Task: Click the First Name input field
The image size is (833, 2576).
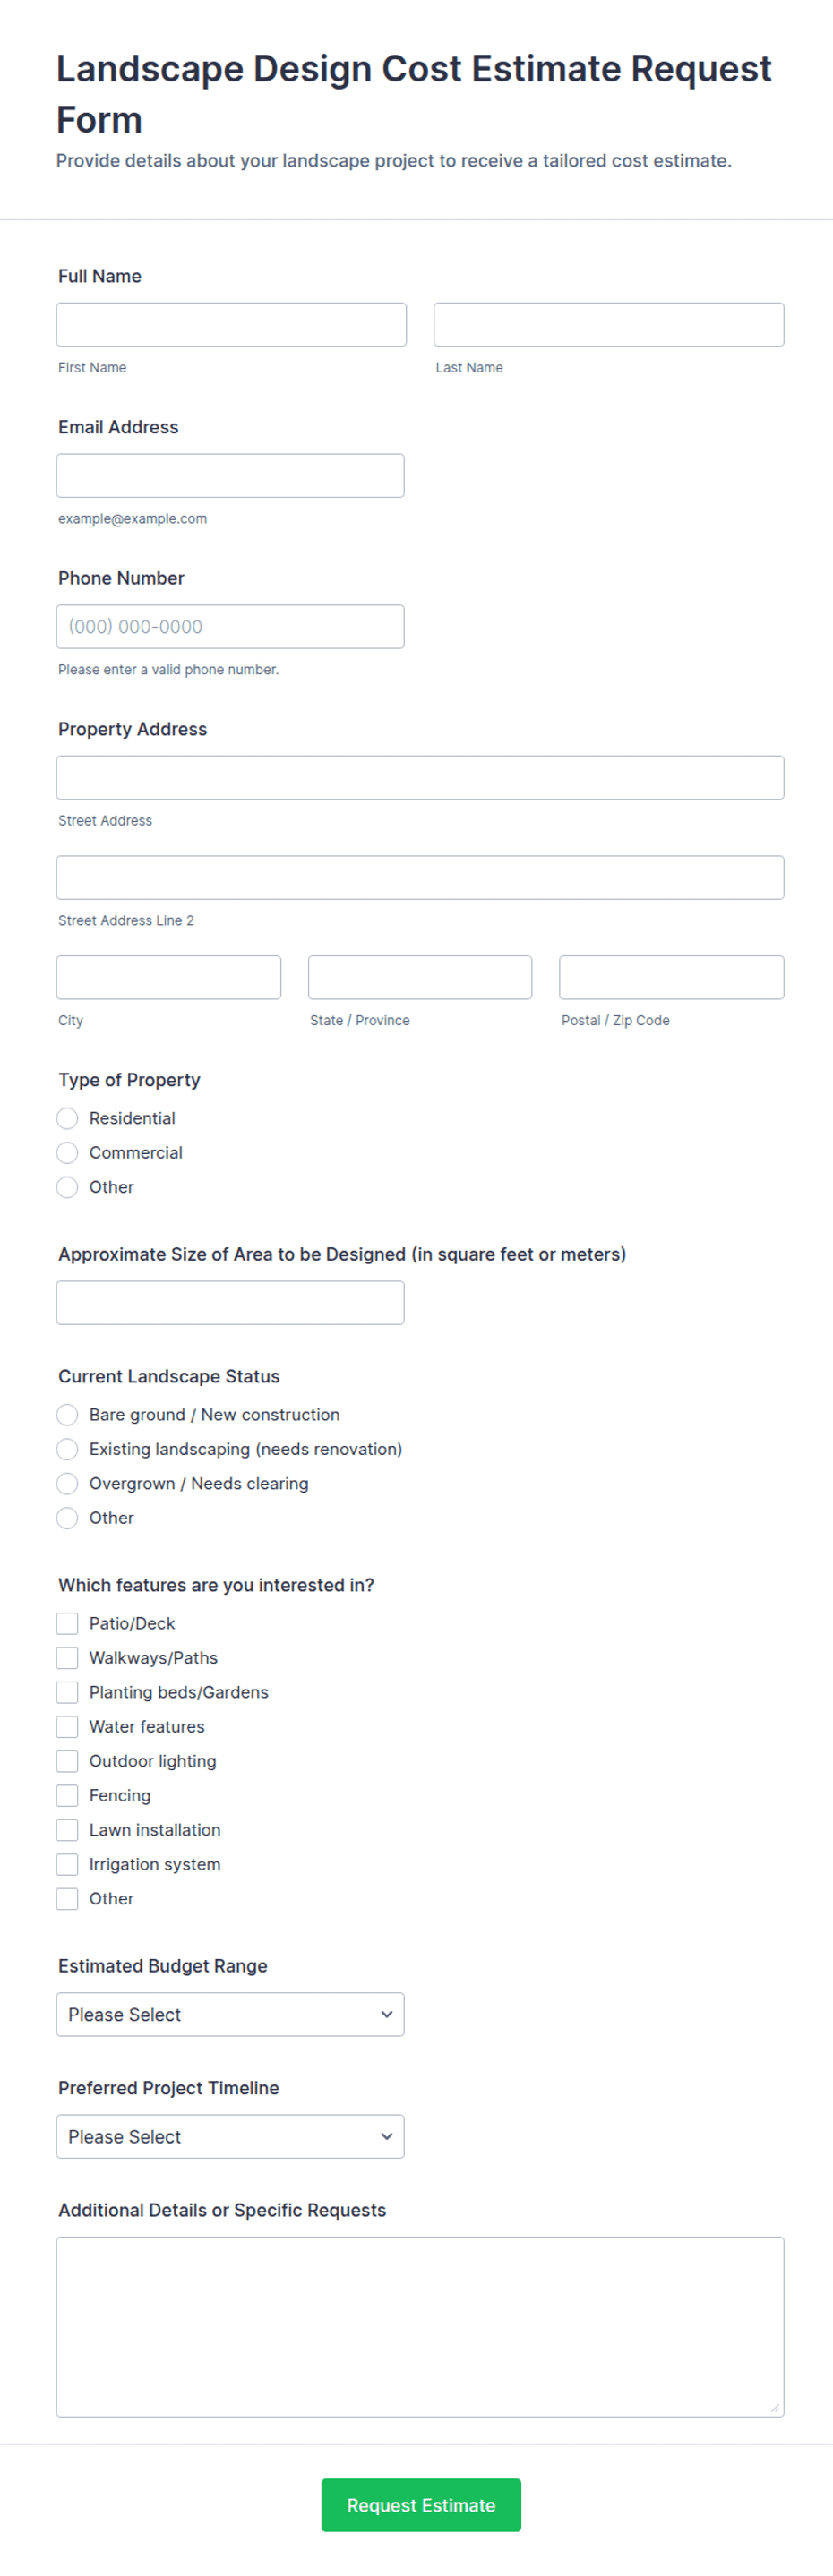Action: click(230, 324)
